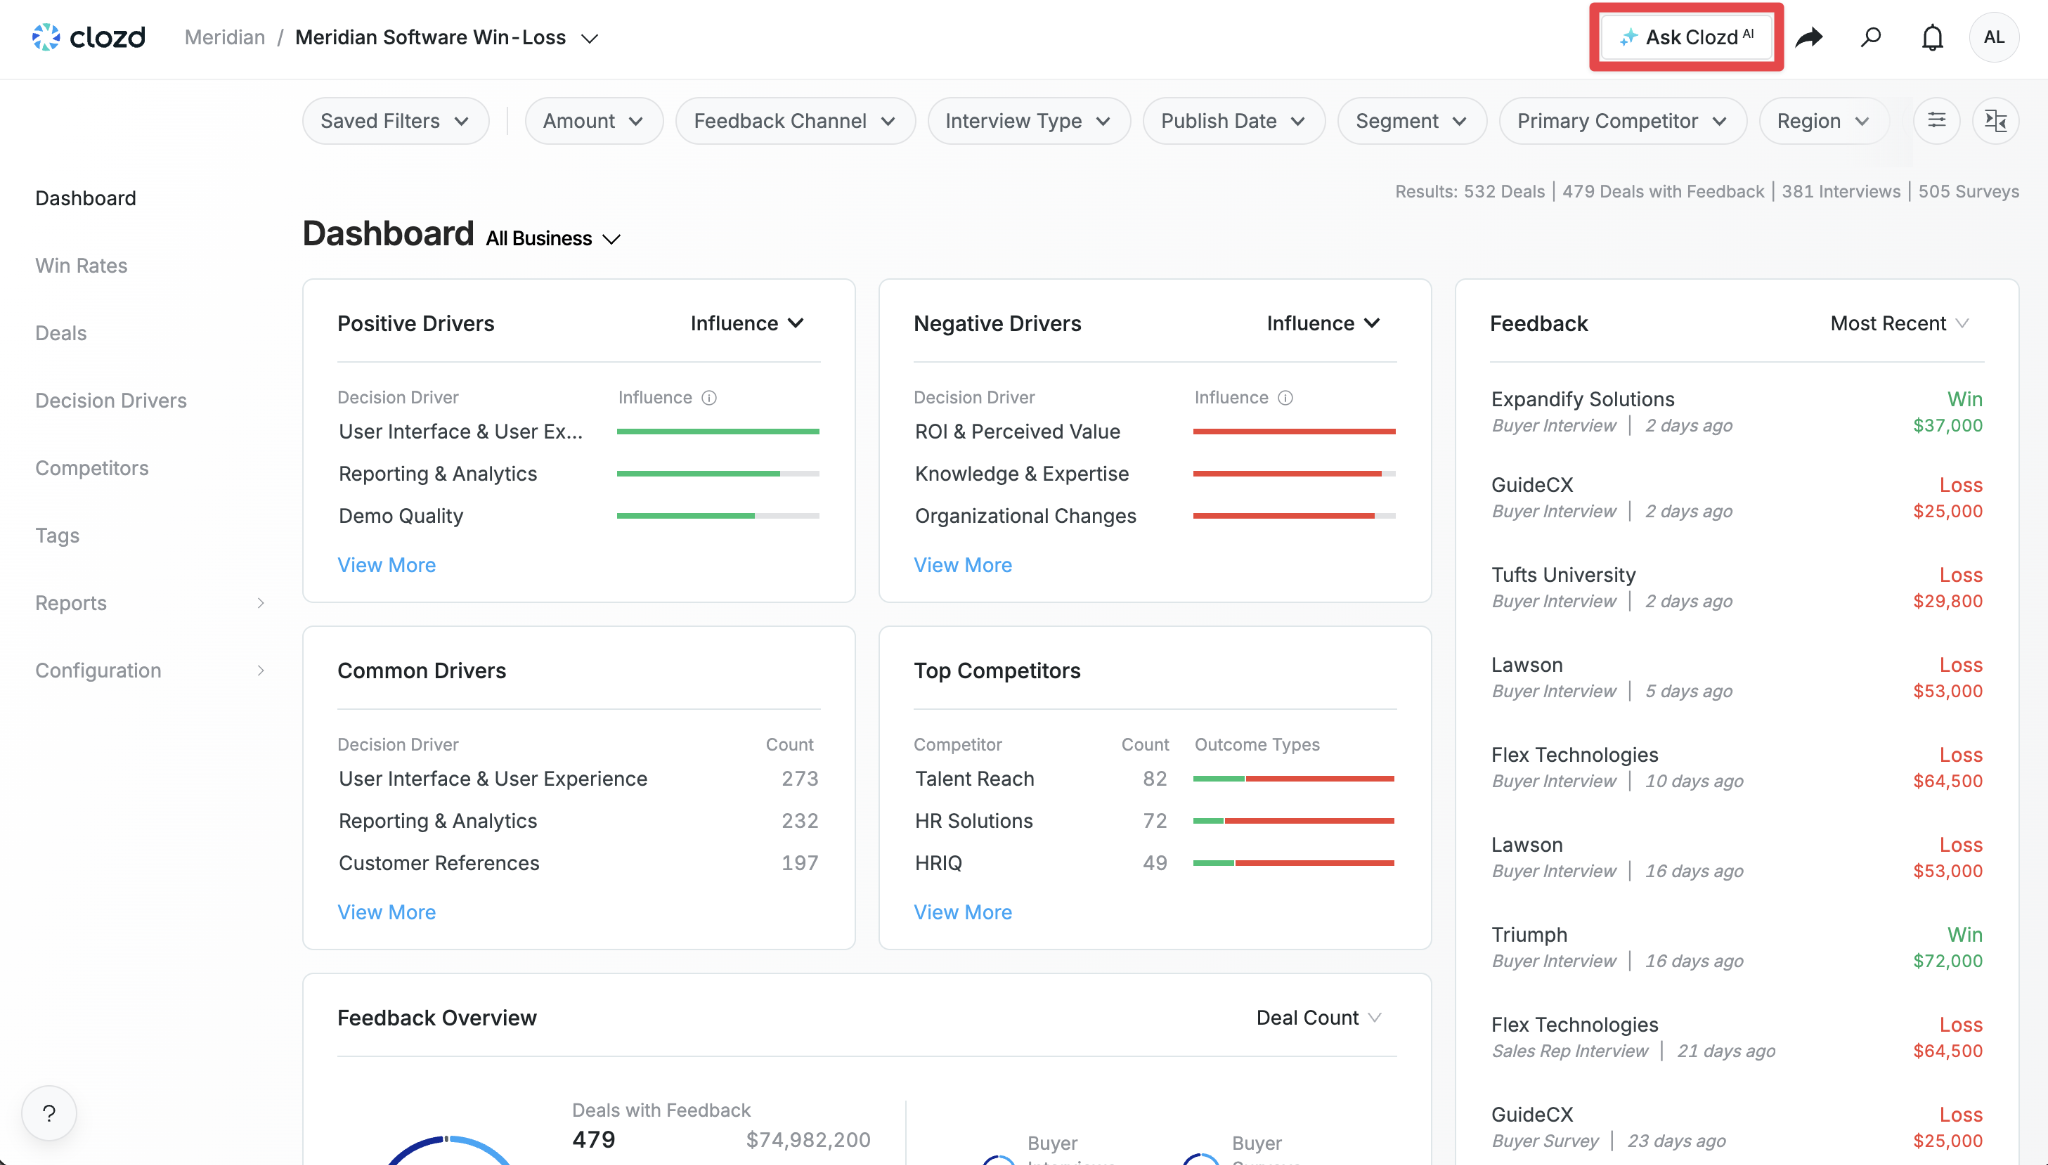Go to Win Rates in sidebar

(81, 266)
